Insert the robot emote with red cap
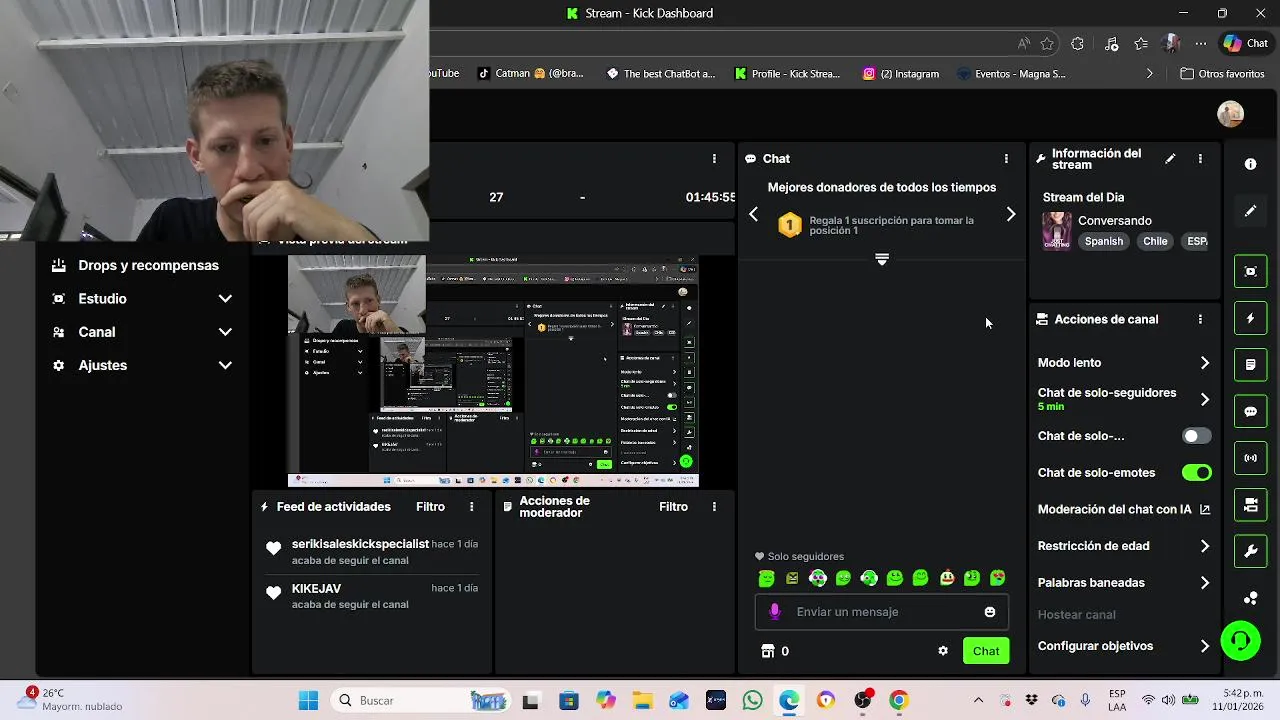Viewport: 1280px width, 720px height. pyautogui.click(x=946, y=578)
